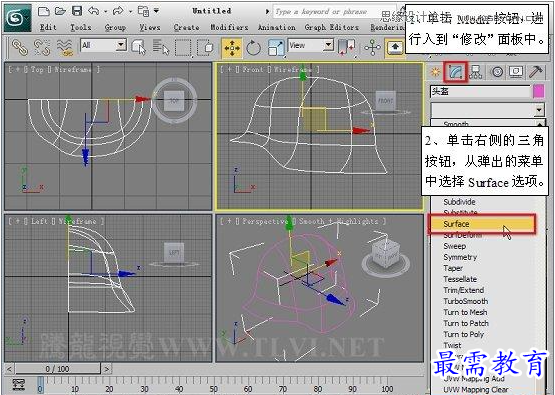Viewport: 555px width, 395px height.
Task: Activate the Select and Rotate tool
Action: click(x=253, y=47)
